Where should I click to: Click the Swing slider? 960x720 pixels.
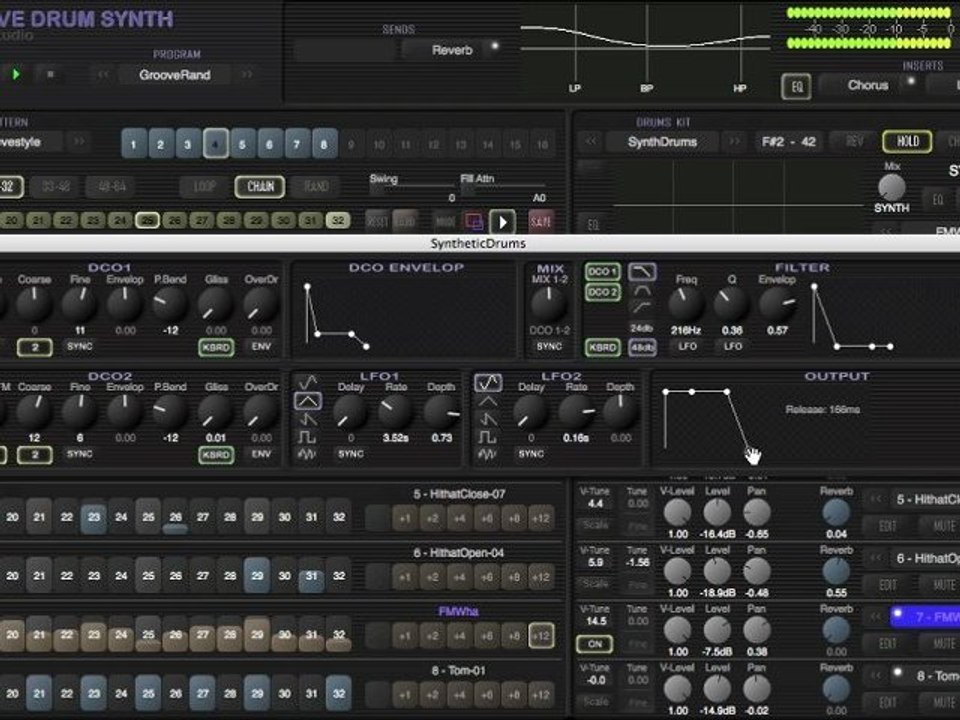coord(410,187)
